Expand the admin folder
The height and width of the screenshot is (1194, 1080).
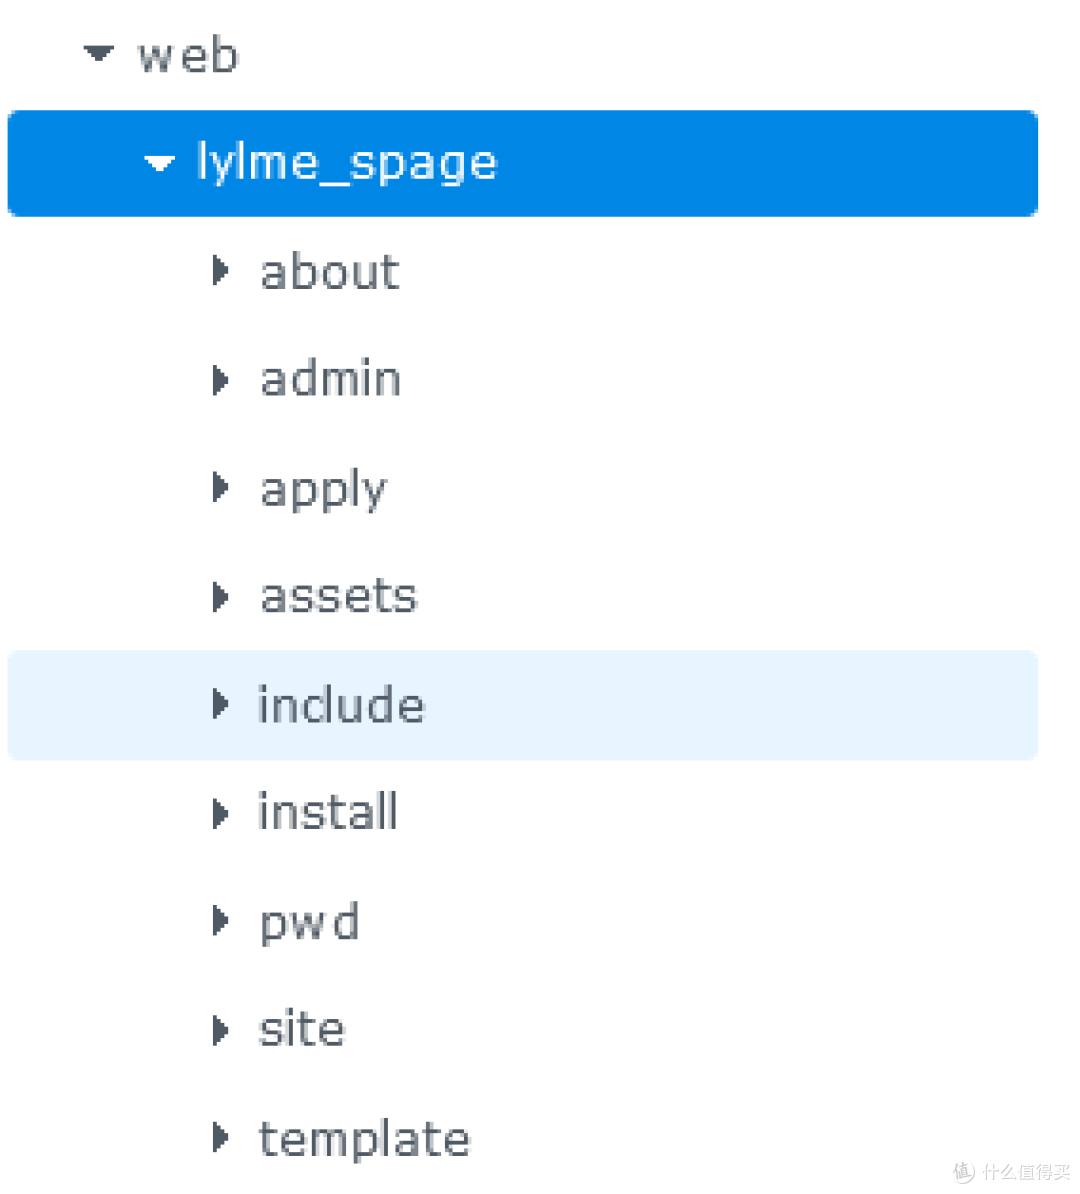click(219, 380)
